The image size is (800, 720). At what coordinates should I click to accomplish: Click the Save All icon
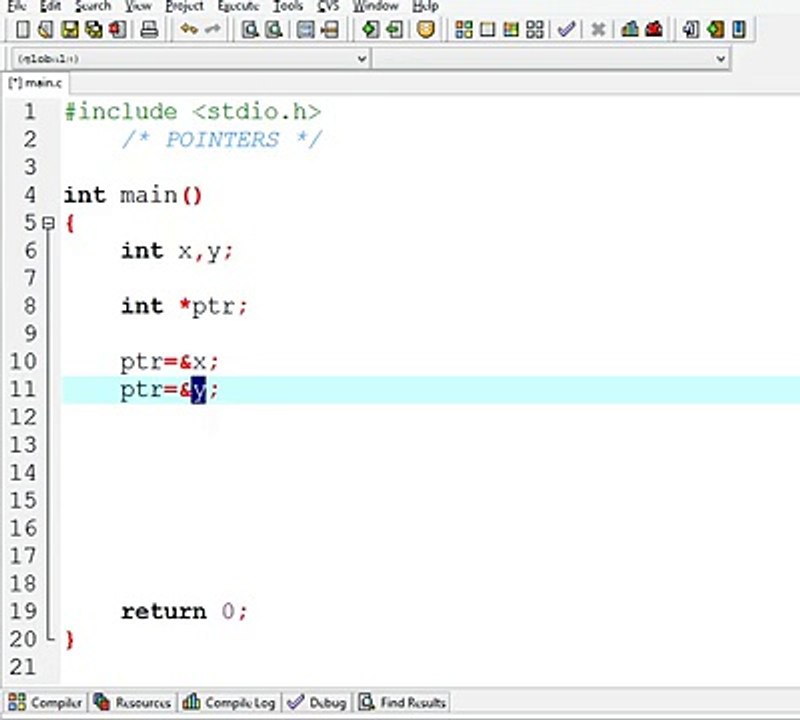click(x=94, y=29)
